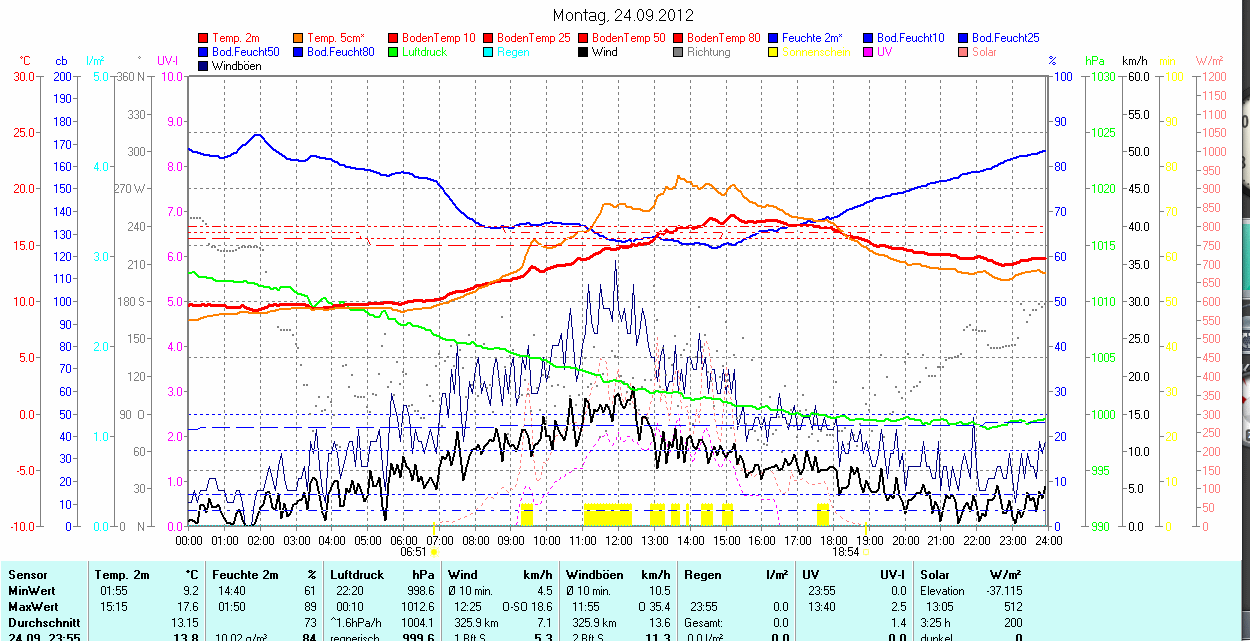This screenshot has width=1250, height=641.
Task: Click the yellow min axis unit label
Action: (1167, 61)
